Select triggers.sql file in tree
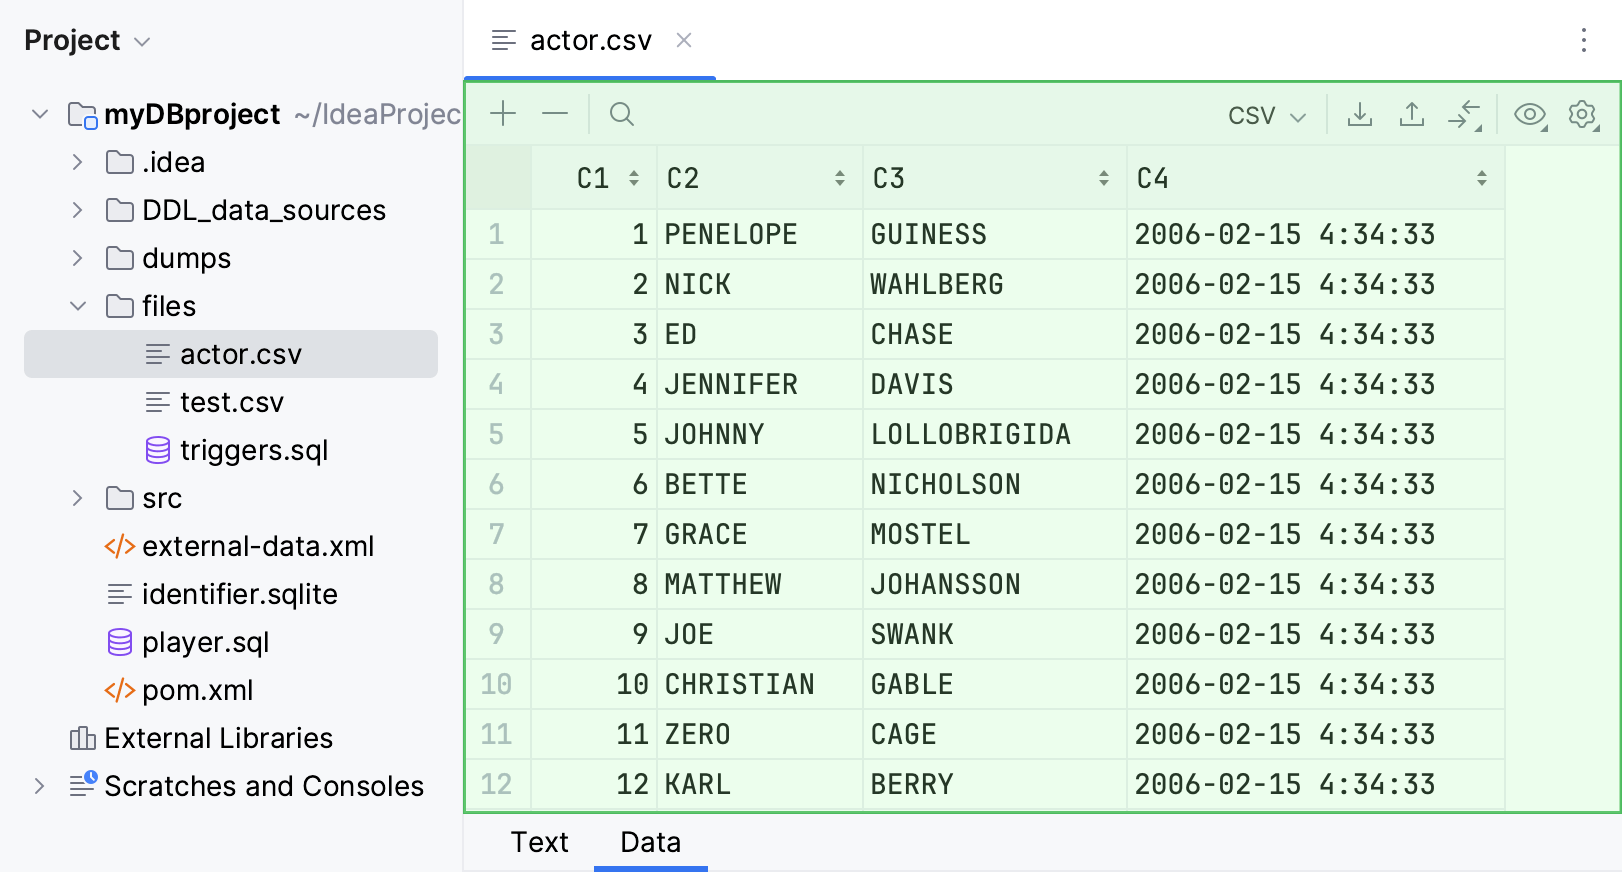Screen dimensions: 1622x872 pos(253,450)
